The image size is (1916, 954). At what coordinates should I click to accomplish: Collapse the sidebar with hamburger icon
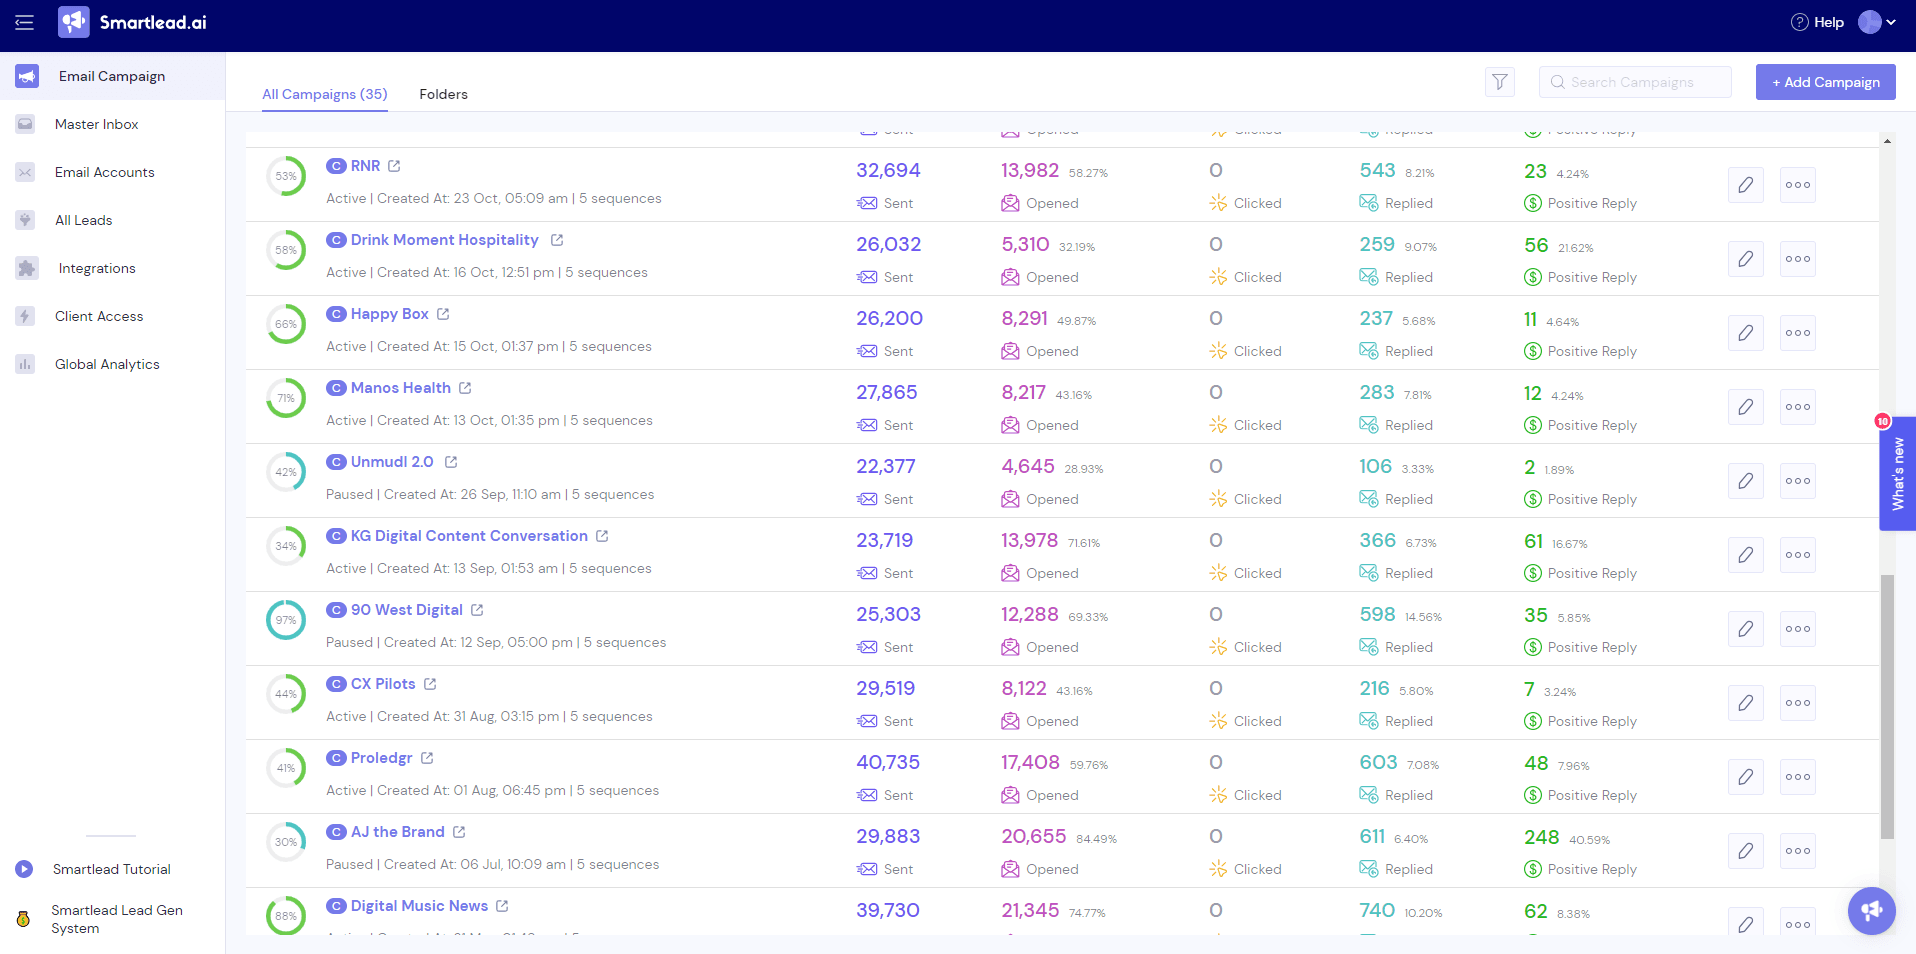pyautogui.click(x=24, y=22)
